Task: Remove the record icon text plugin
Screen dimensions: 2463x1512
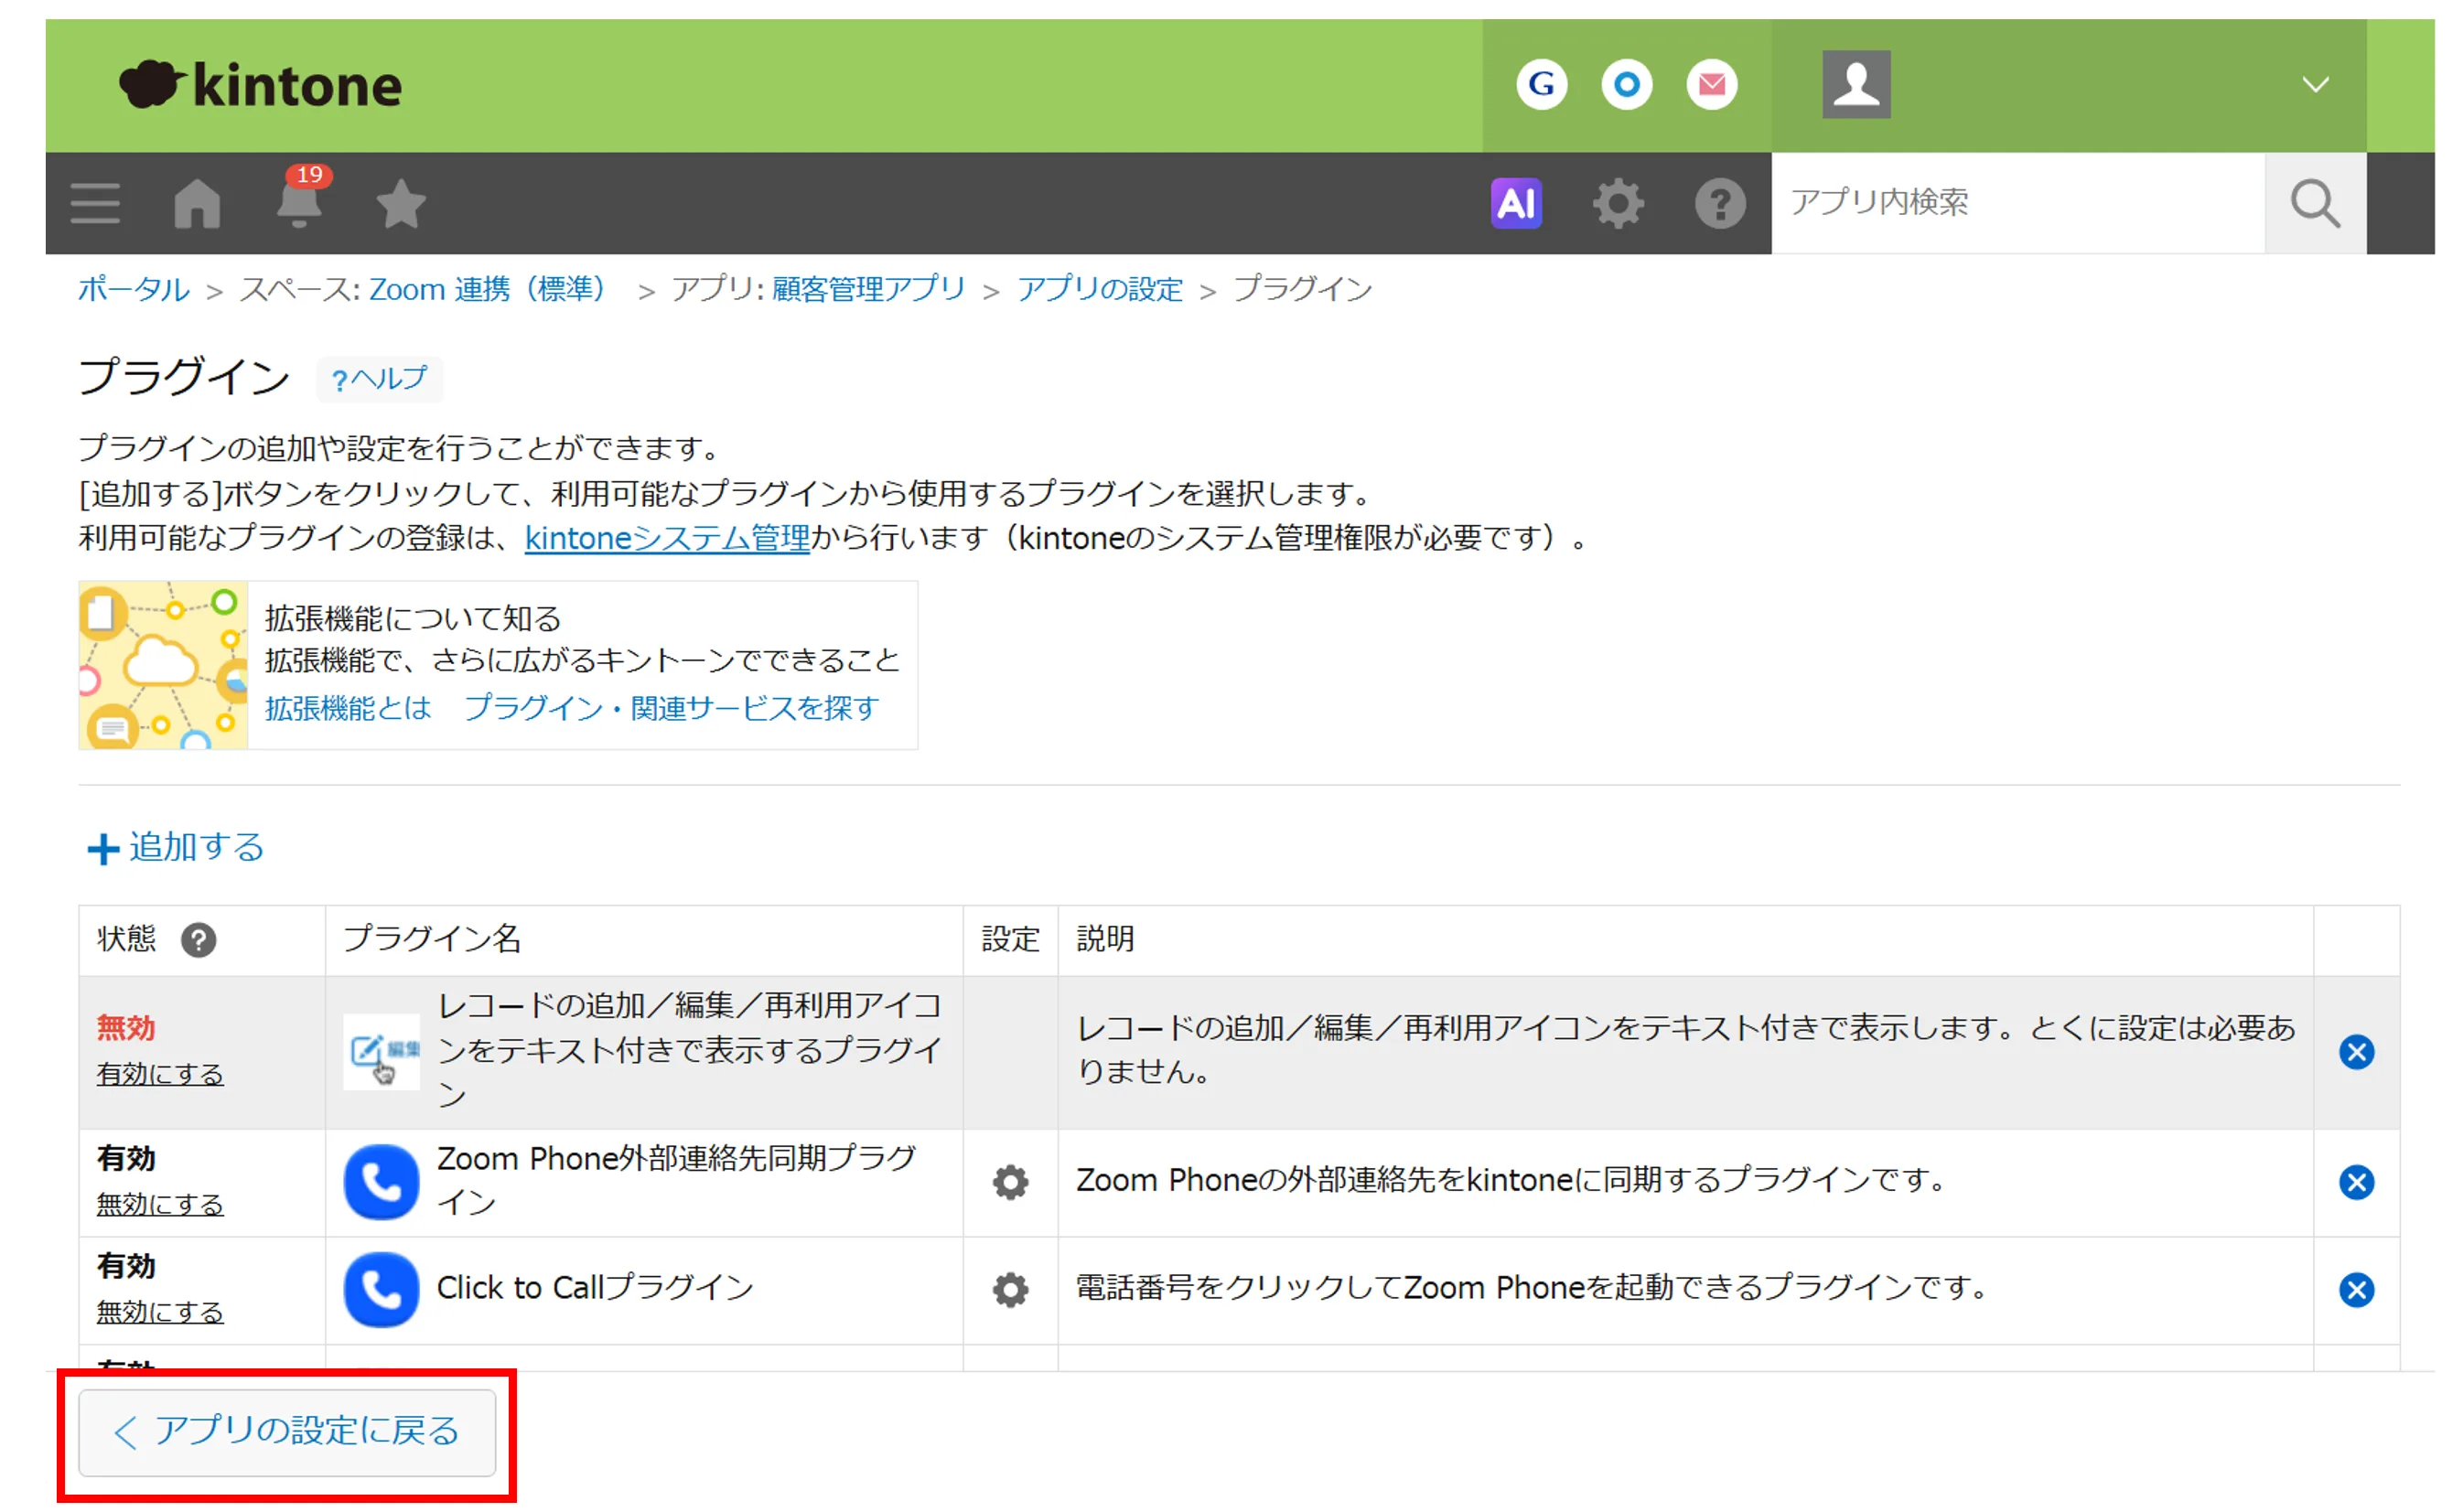Action: (2357, 1053)
